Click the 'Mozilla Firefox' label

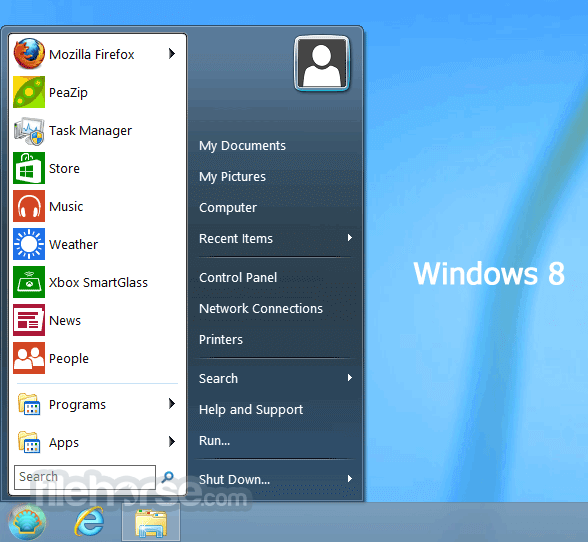92,55
